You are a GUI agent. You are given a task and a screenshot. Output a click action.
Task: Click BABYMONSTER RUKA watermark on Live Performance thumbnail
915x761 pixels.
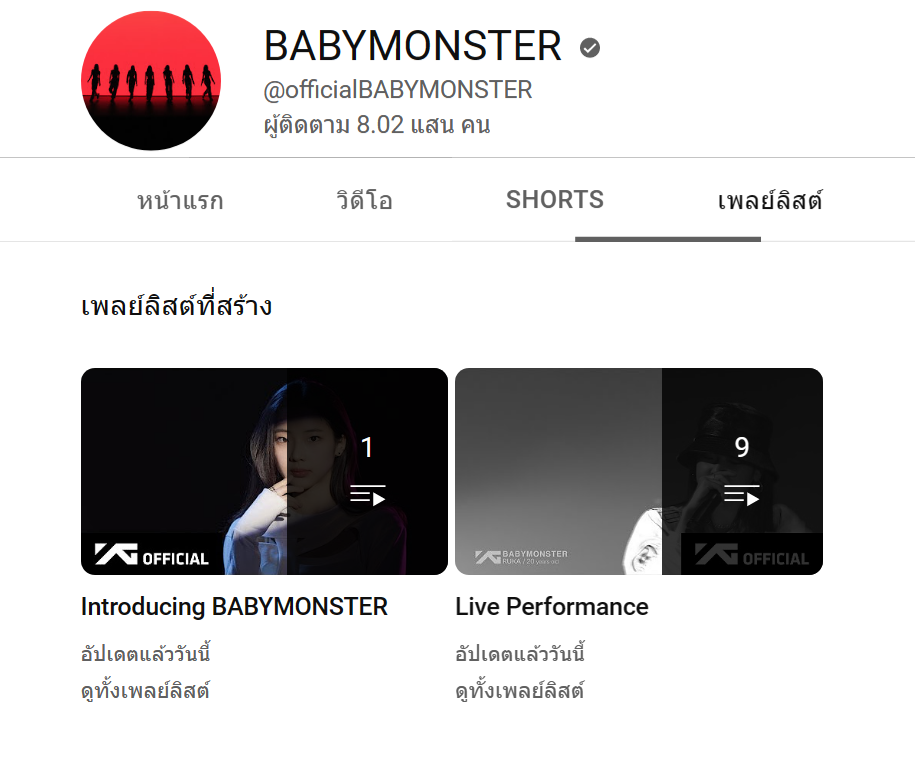coord(521,557)
